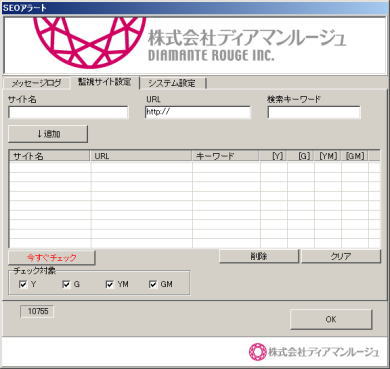Disable the GM check target
Image resolution: width=390 pixels, height=369 pixels.
[153, 284]
